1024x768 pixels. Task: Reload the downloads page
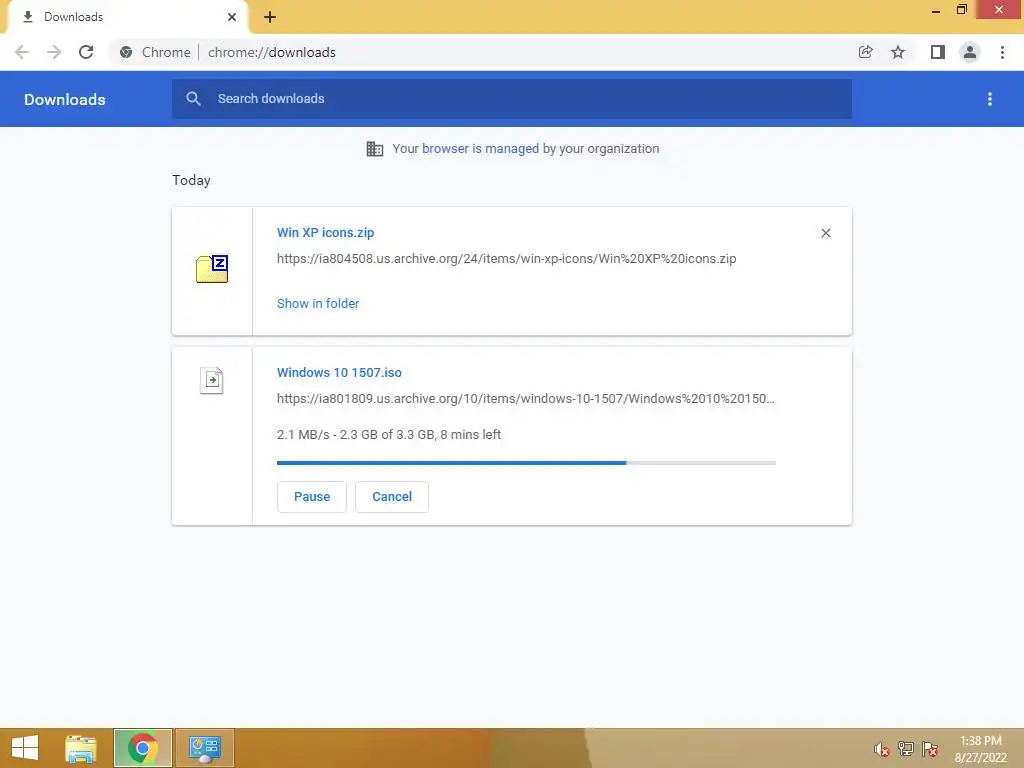pos(86,52)
